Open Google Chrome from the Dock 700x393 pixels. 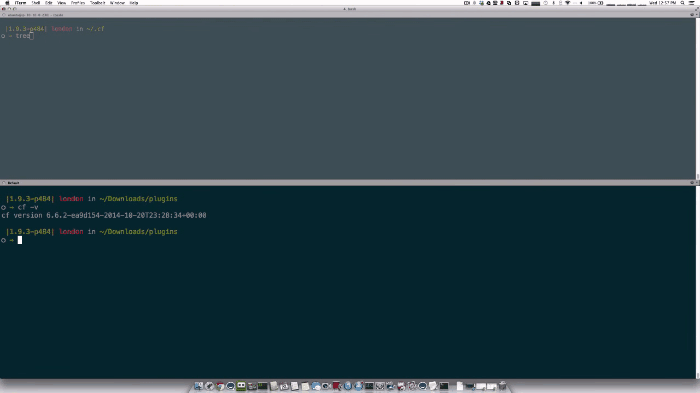click(220, 386)
